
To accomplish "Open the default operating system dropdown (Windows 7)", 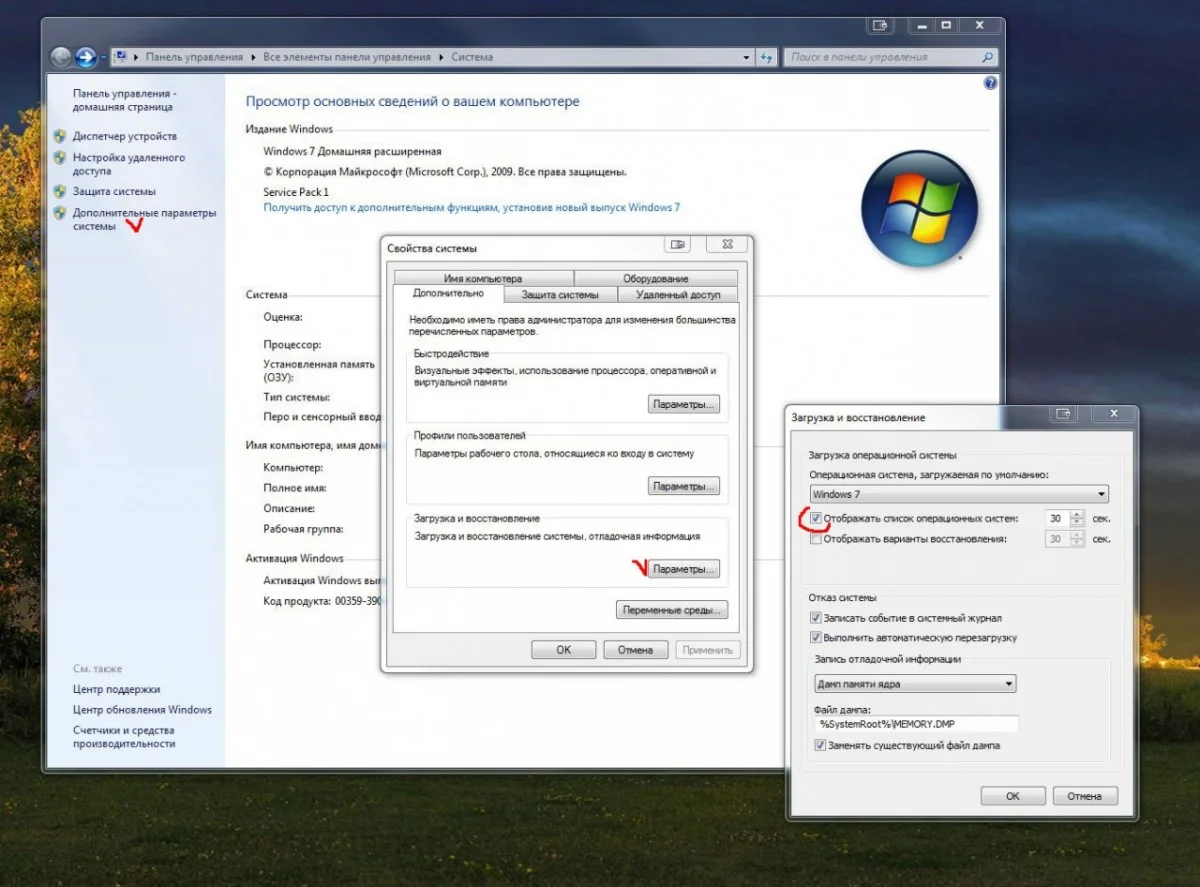I will click(959, 494).
